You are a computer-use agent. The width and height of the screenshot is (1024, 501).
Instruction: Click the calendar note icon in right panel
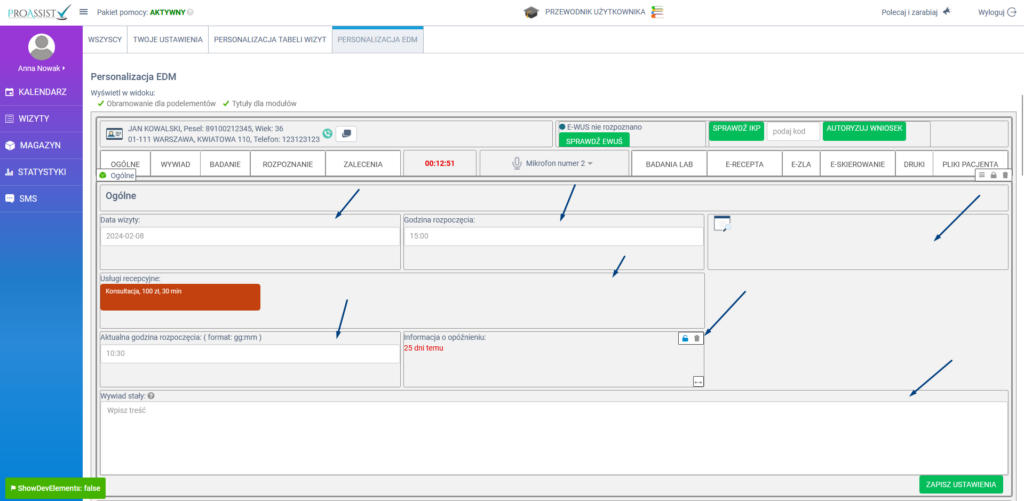pyautogui.click(x=722, y=224)
